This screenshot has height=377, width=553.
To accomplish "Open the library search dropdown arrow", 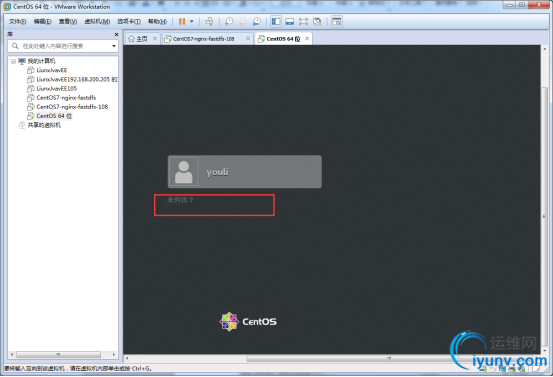I will [x=114, y=46].
